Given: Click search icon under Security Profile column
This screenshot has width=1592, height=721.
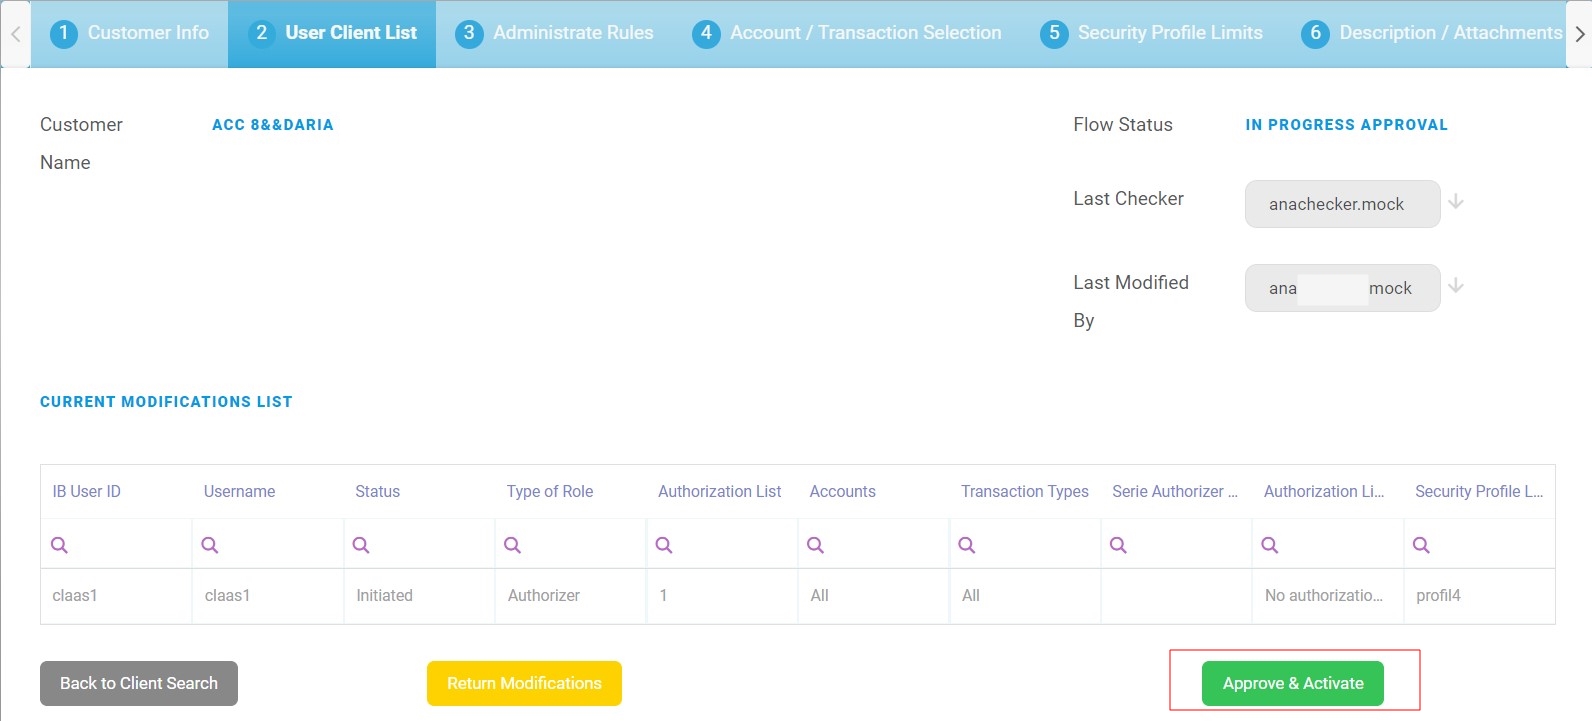Looking at the screenshot, I should coord(1421,545).
